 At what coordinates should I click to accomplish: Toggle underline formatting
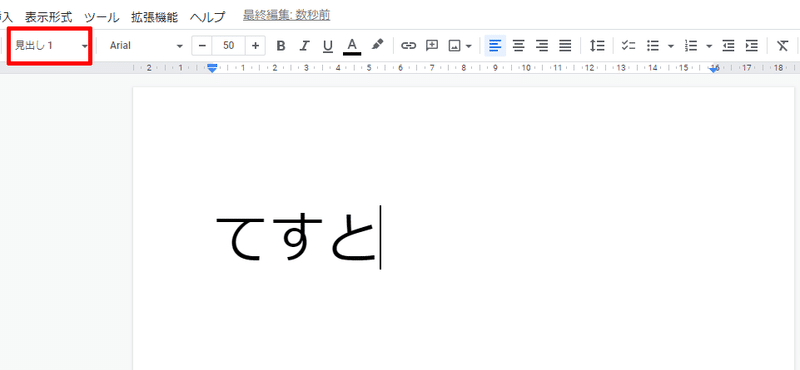pos(328,46)
